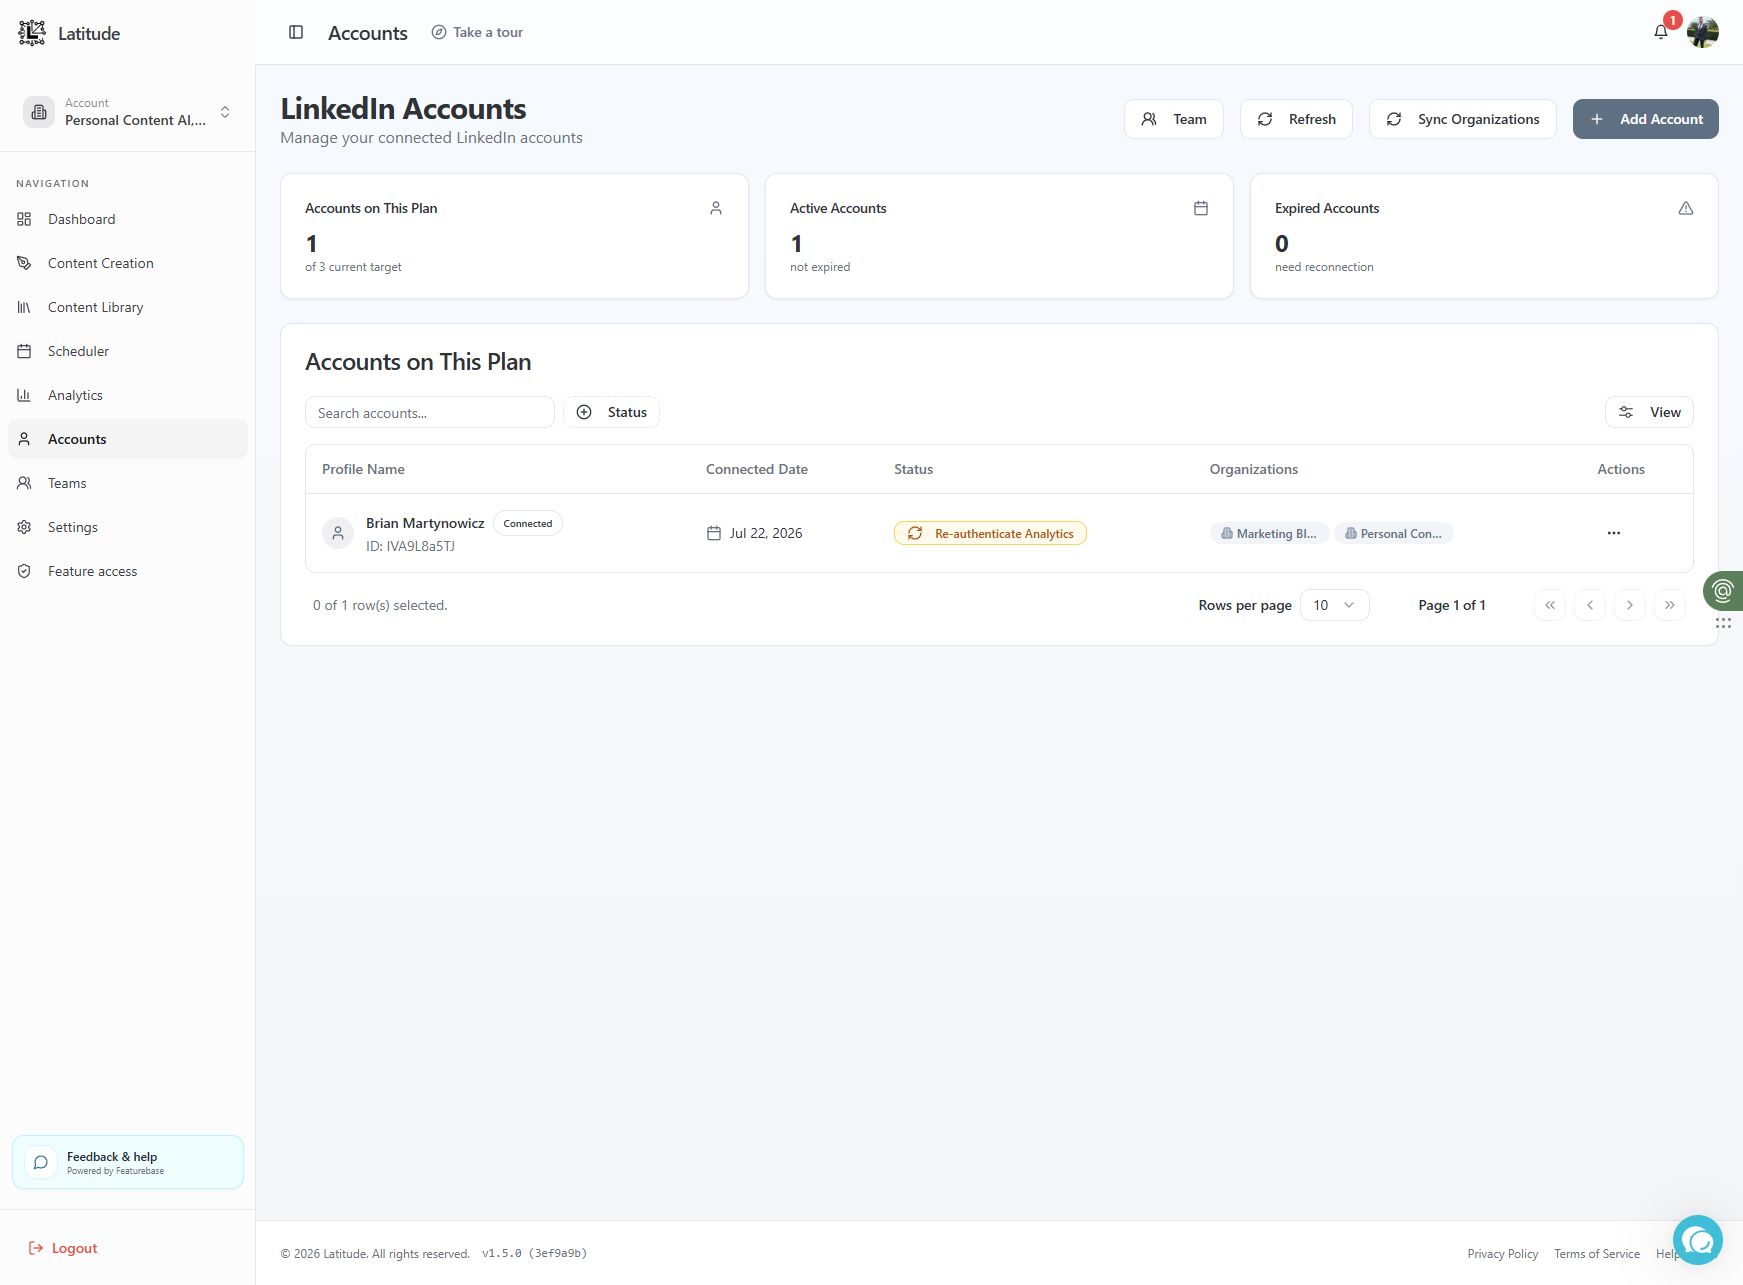Go to last page arrow
1743x1285 pixels.
(x=1670, y=605)
